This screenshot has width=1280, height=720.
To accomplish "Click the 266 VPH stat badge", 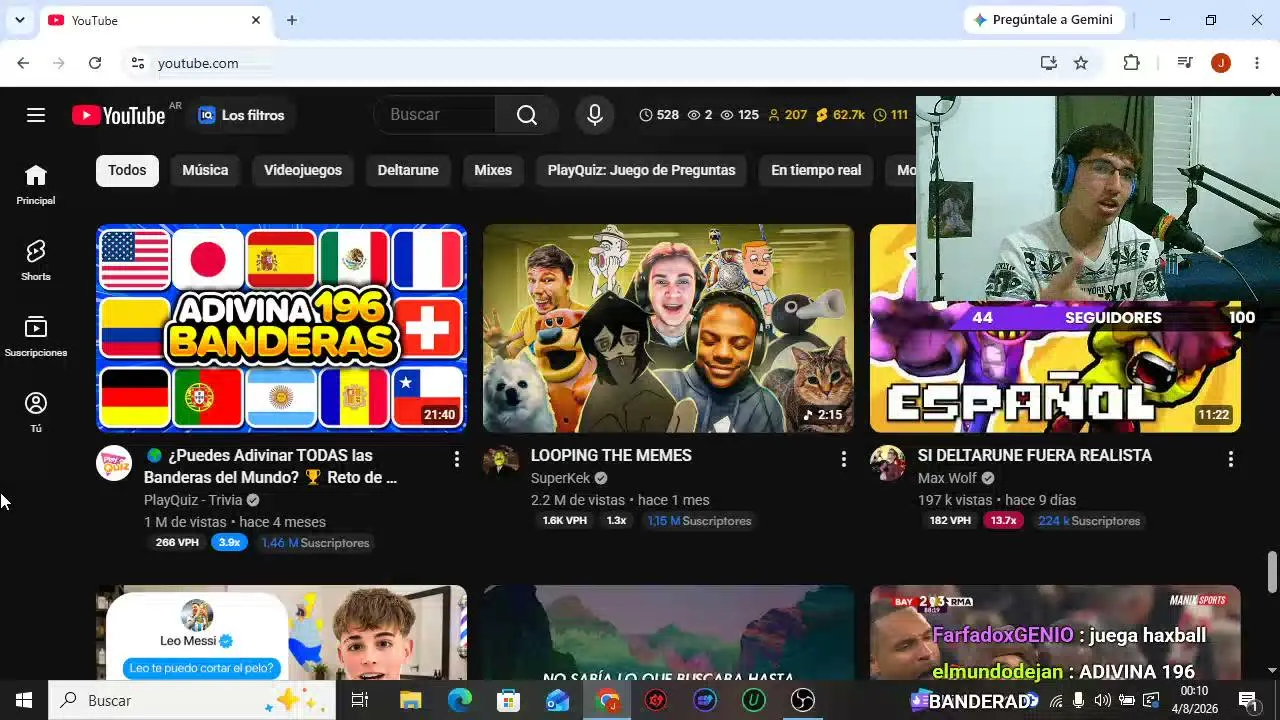I will (177, 543).
